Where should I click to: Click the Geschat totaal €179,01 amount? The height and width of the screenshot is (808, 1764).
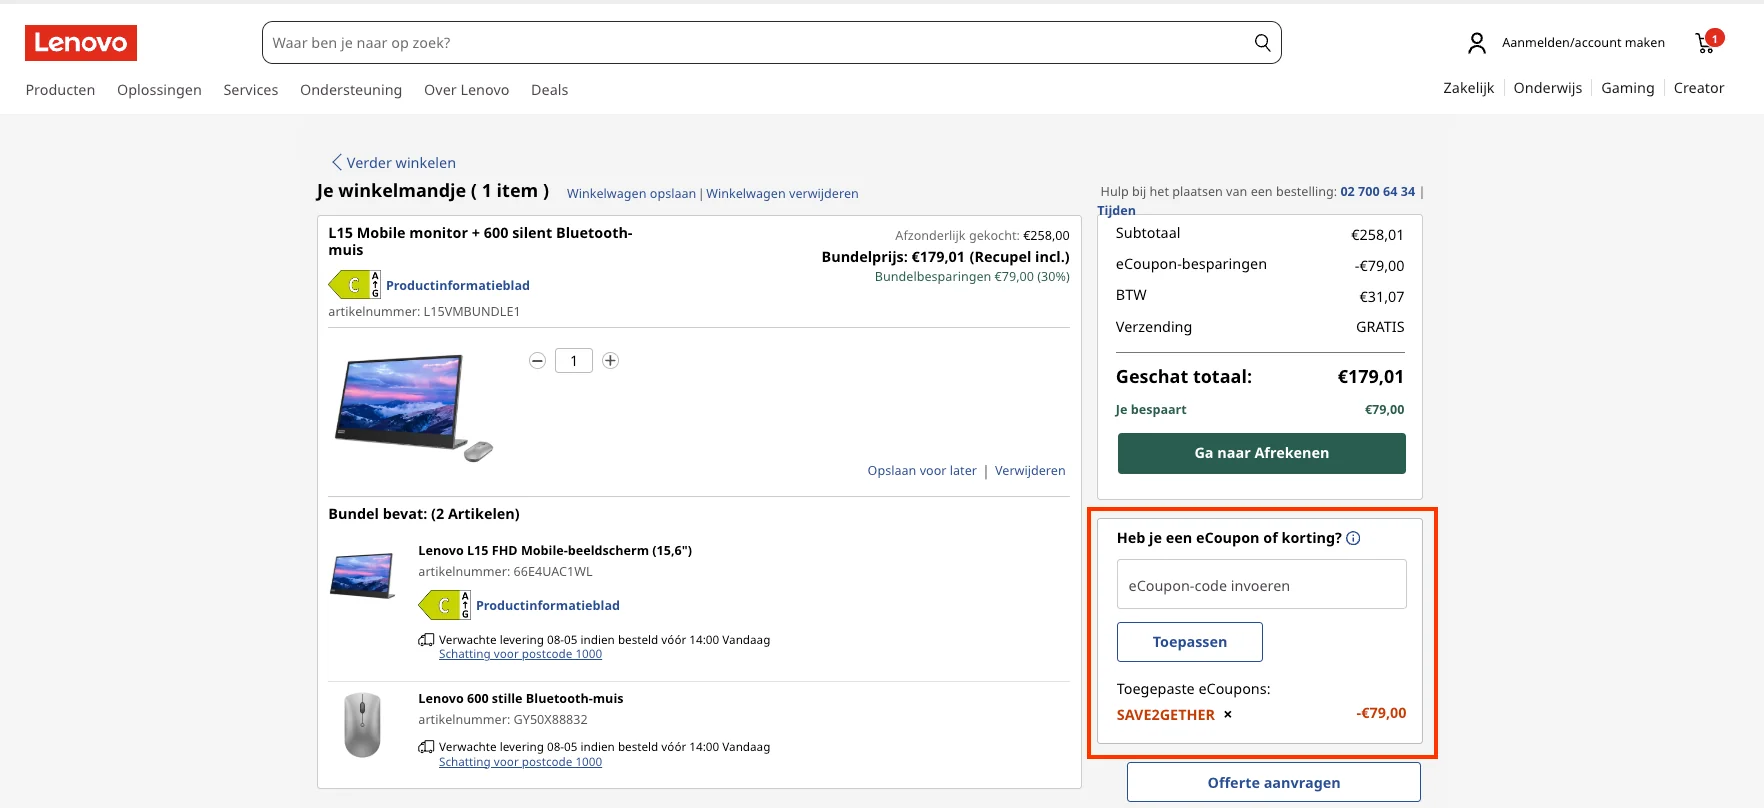[x=1370, y=377]
